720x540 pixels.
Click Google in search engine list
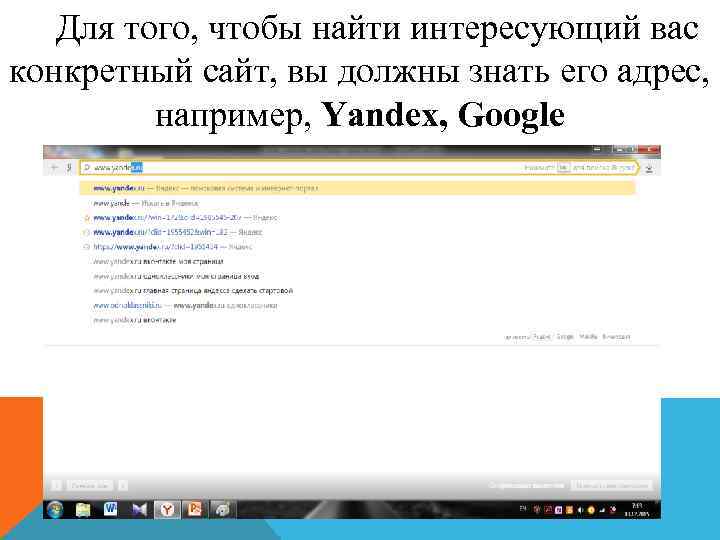(565, 337)
